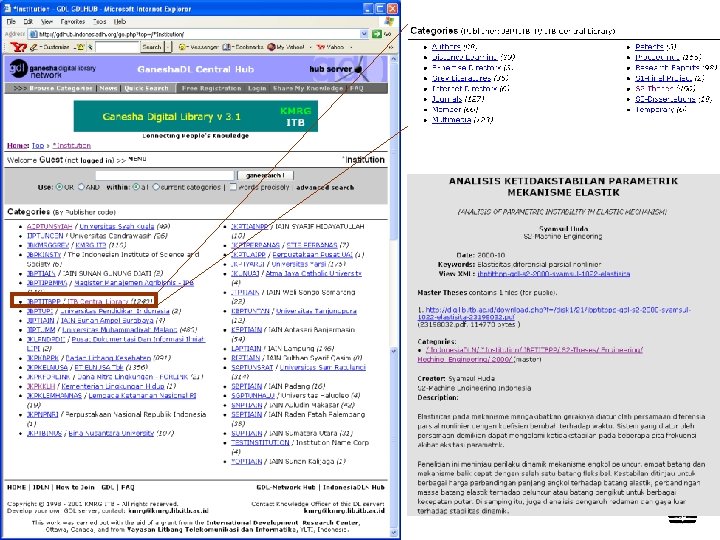This screenshot has height=540, width=720.
Task: Click the Authors category link in the right panel
Action: [x=446, y=46]
